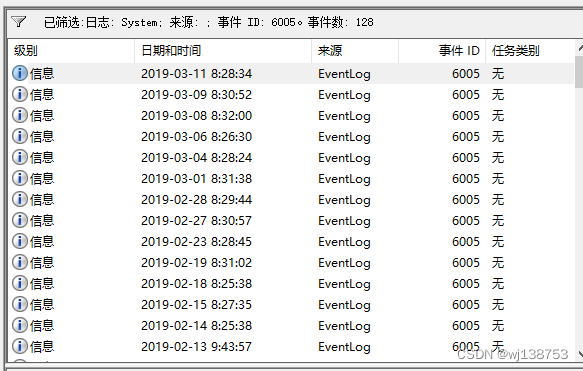This screenshot has height=371, width=583.
Task: Click info icon of 2019-02-14 8:25:38 row
Action: [20, 325]
